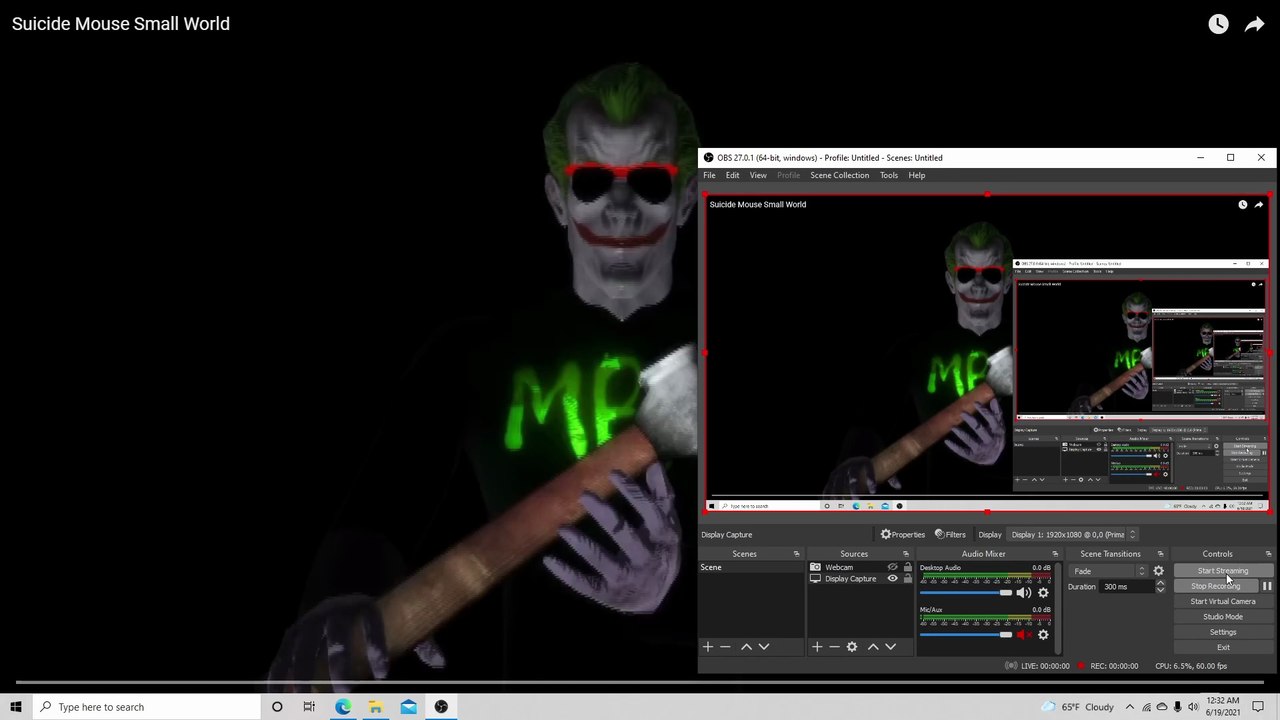This screenshot has width=1280, height=720.
Task: Move scene down in Scenes list
Action: click(x=764, y=647)
